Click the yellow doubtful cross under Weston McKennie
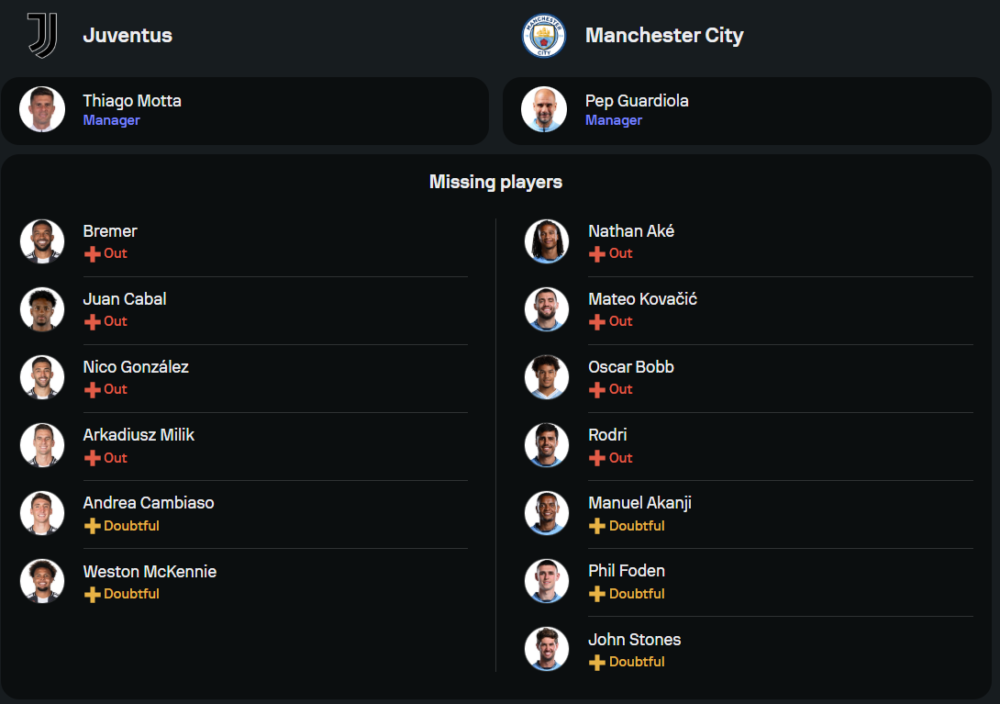Image resolution: width=1000 pixels, height=704 pixels. coord(92,594)
